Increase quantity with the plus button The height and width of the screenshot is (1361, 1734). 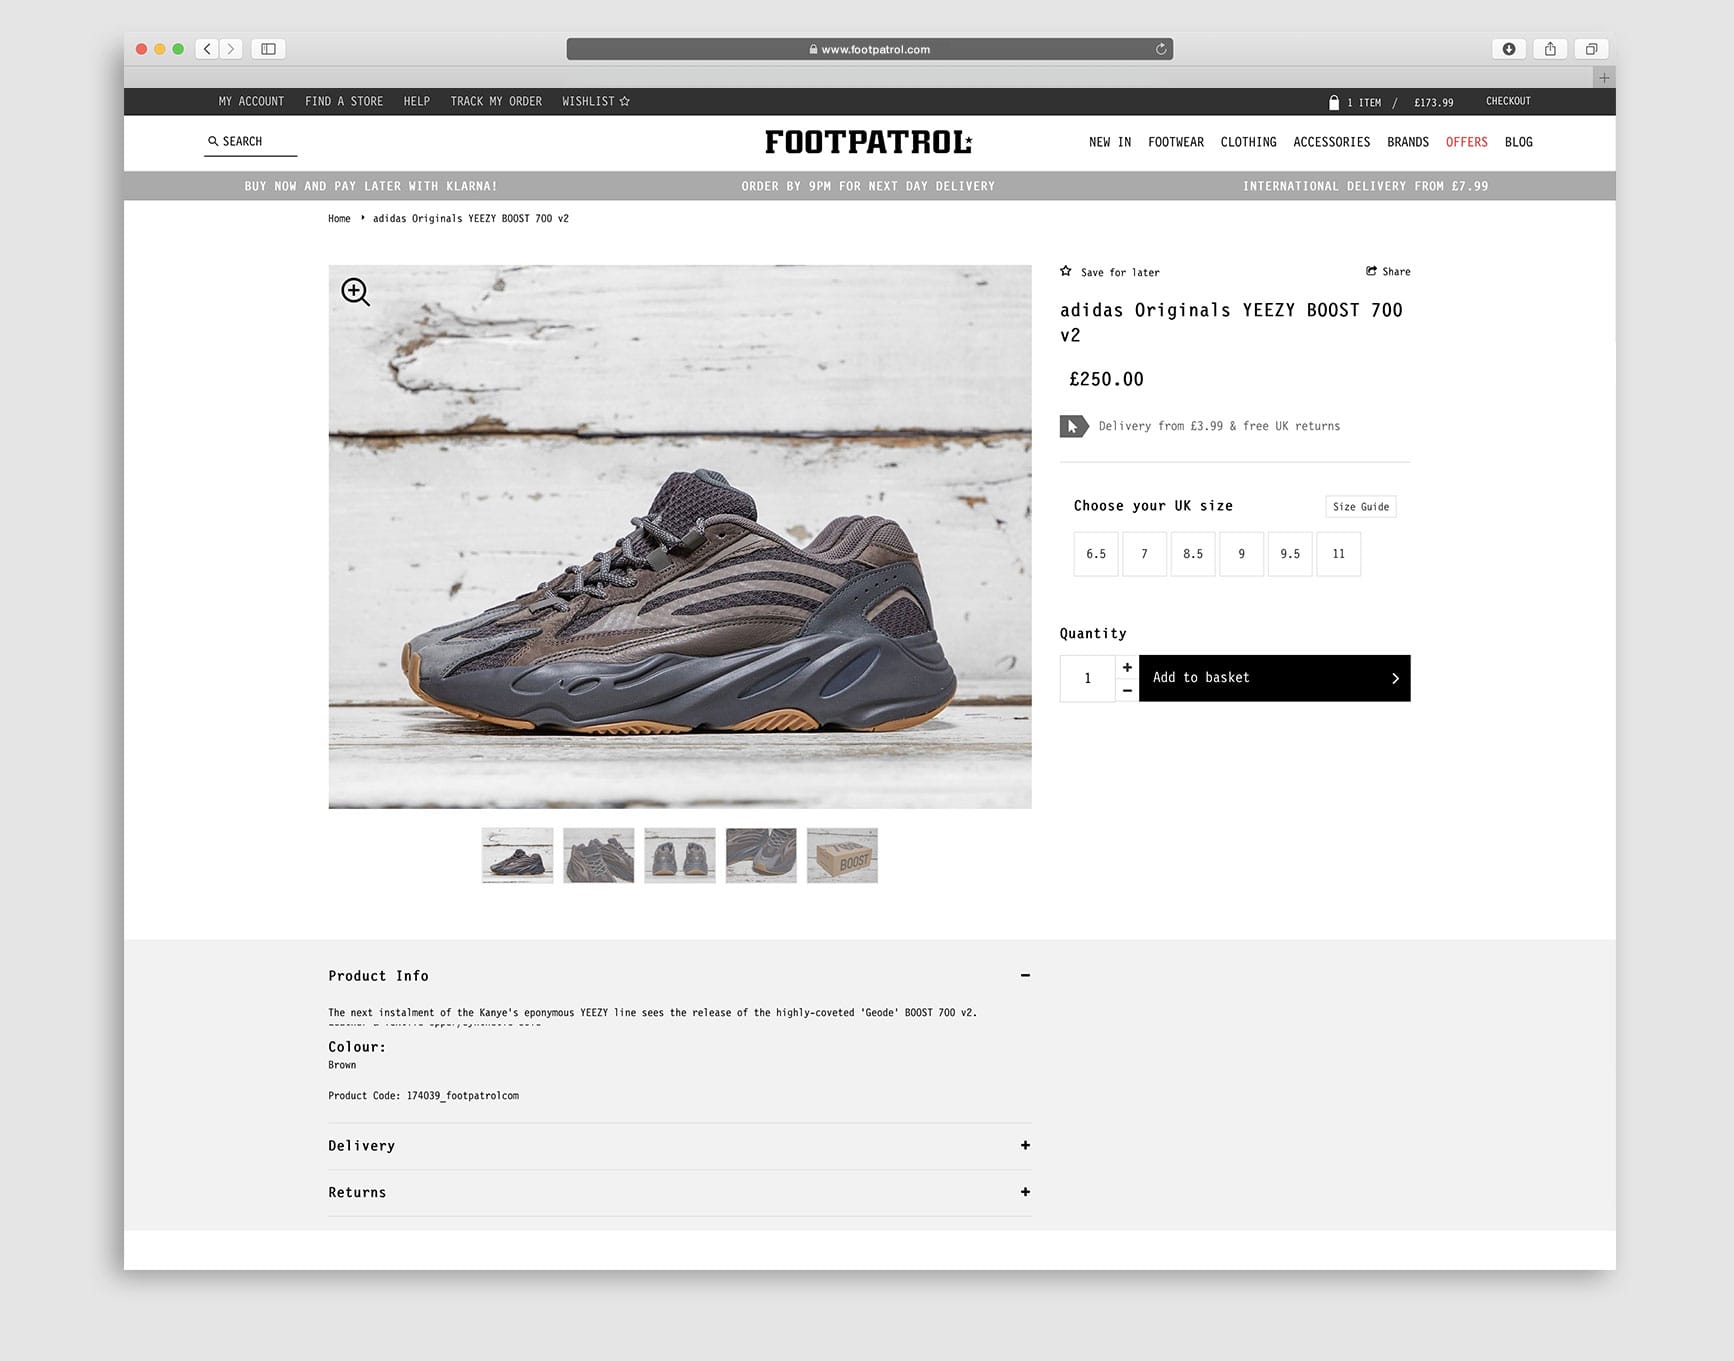pyautogui.click(x=1127, y=667)
